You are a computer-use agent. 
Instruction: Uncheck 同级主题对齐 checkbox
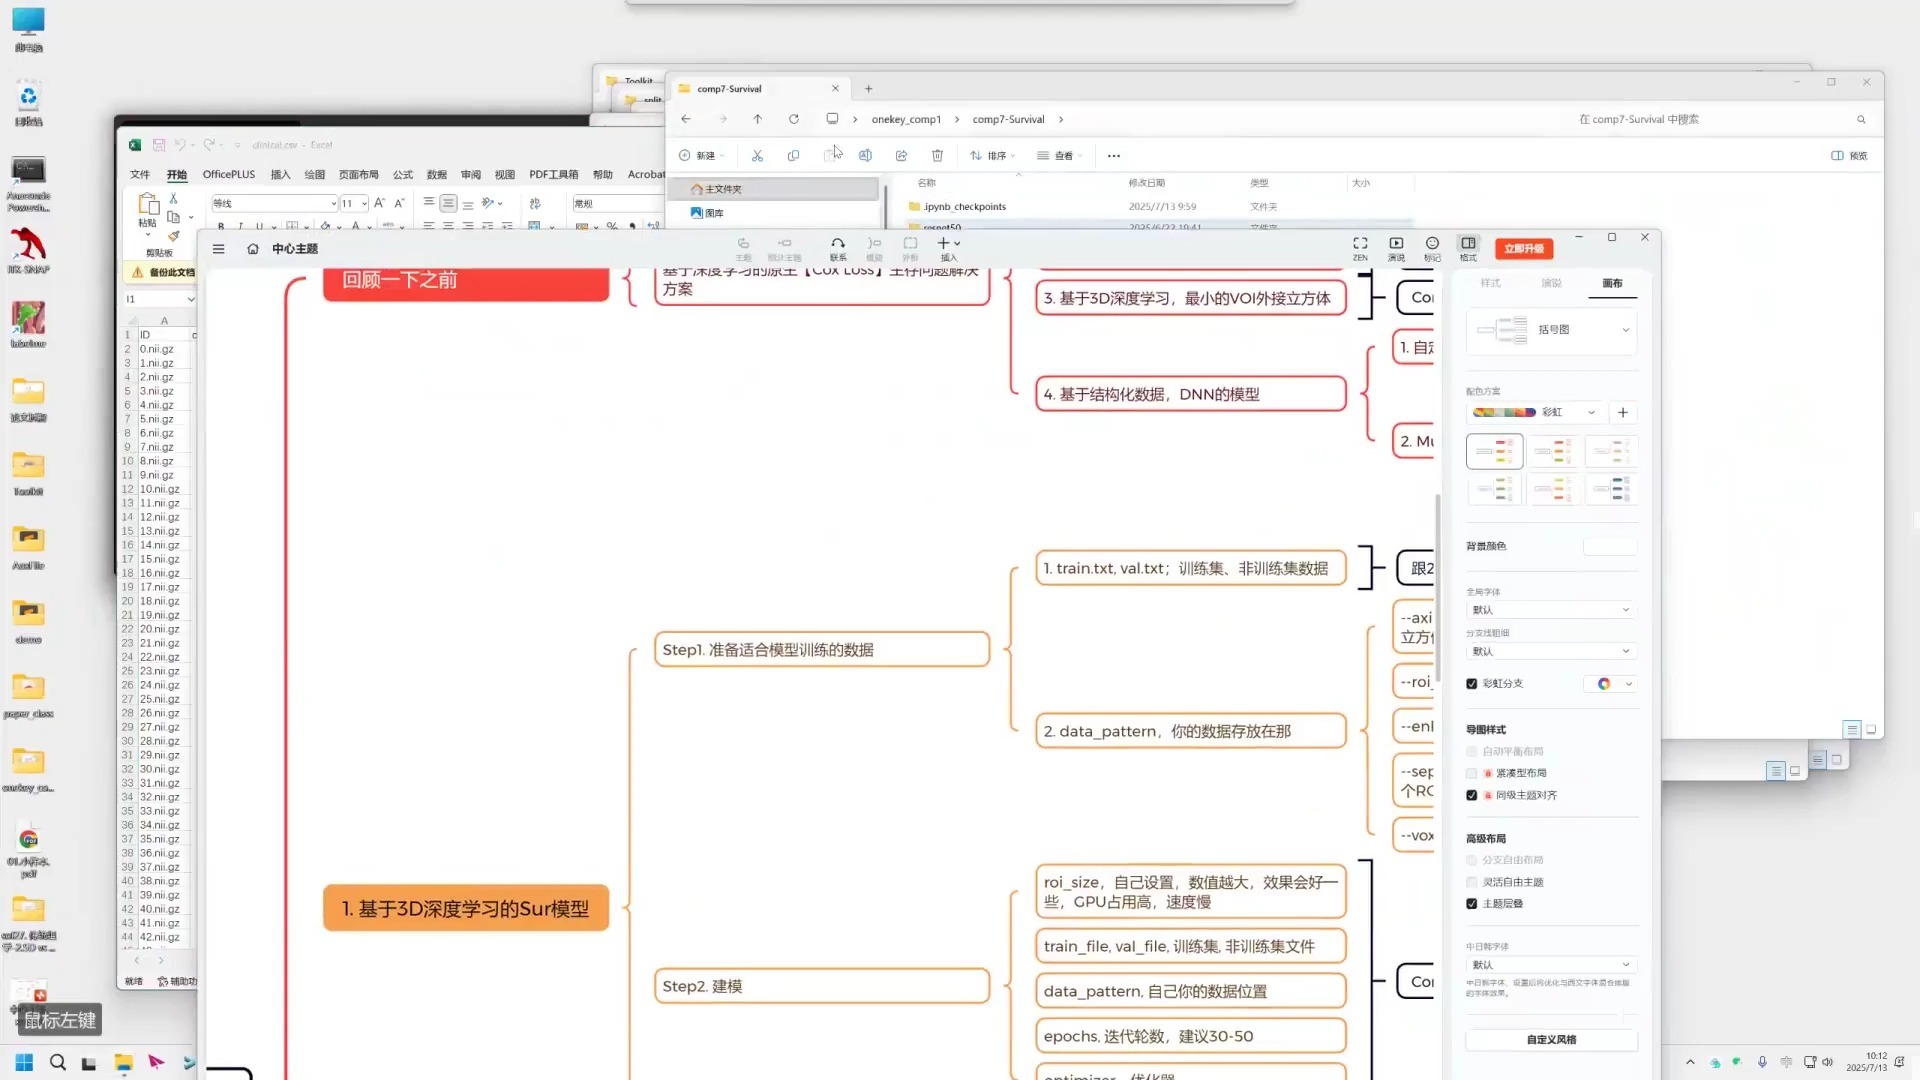1471,795
